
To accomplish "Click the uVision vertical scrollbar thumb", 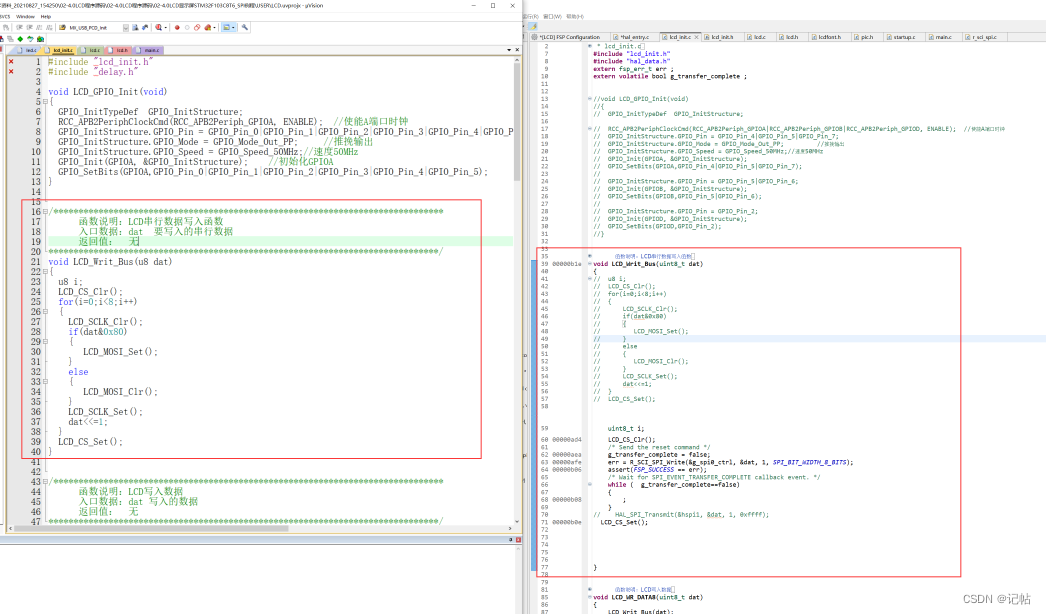I will click(x=517, y=121).
